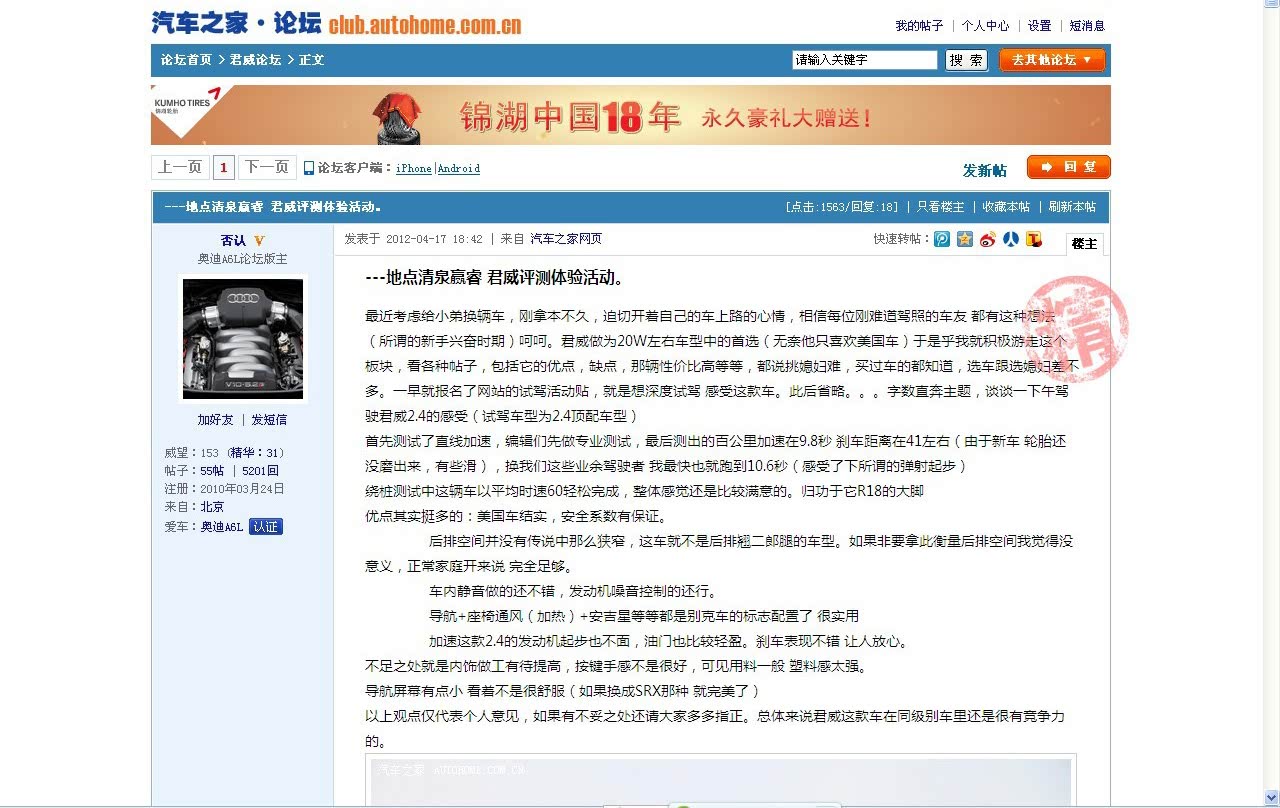The height and width of the screenshot is (808, 1280).
Task: Open the Kumho Tires banner ad
Action: click(631, 115)
